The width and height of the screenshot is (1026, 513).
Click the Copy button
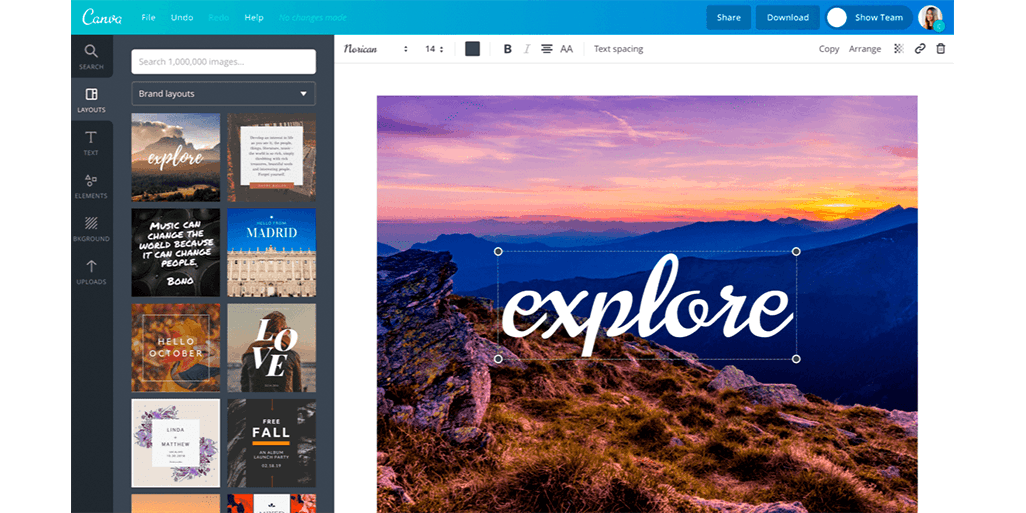[x=829, y=49]
